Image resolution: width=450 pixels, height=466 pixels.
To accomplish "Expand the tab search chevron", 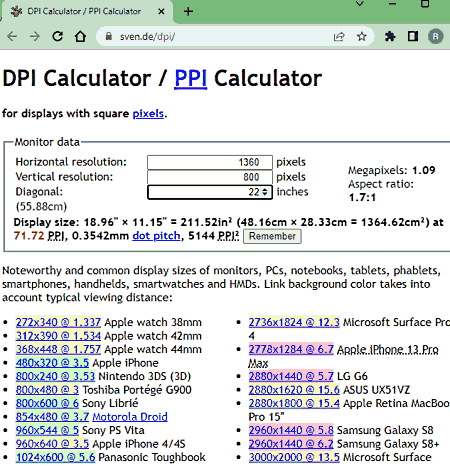I will [x=360, y=4].
